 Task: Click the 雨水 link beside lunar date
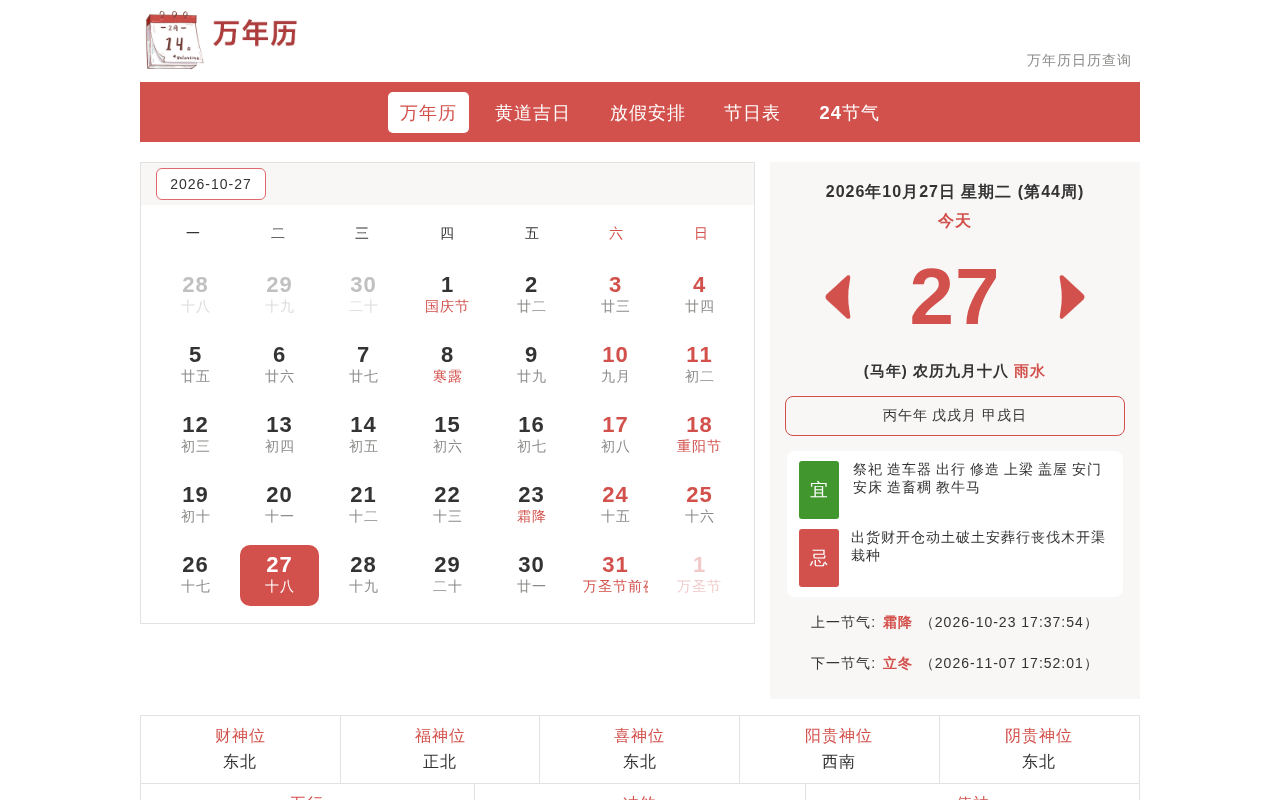[x=1029, y=371]
